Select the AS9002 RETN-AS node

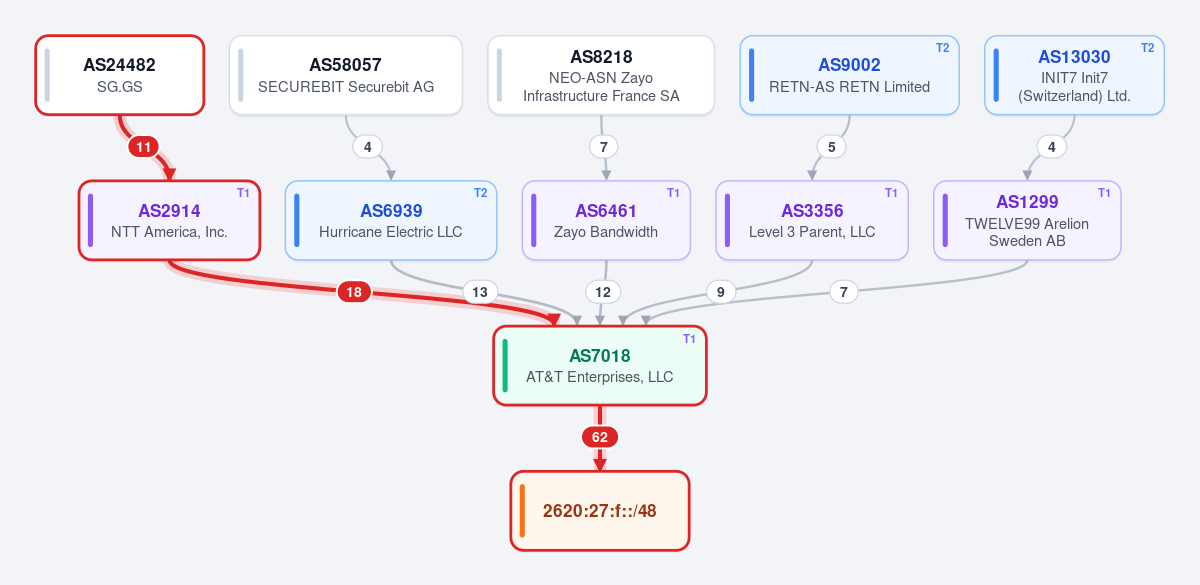click(850, 75)
